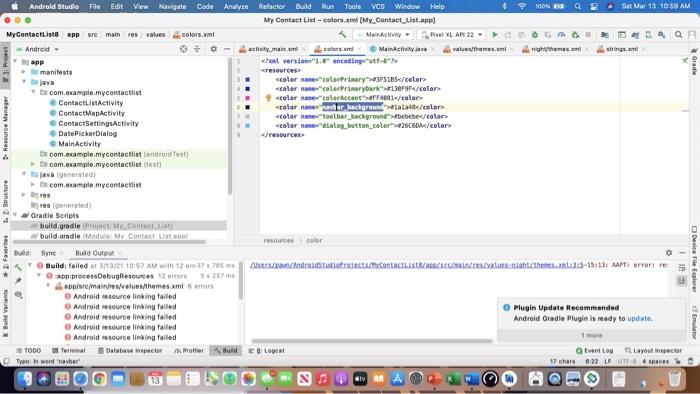
Task: Click scroll-to-end icon beside build output
Action: [682, 281]
